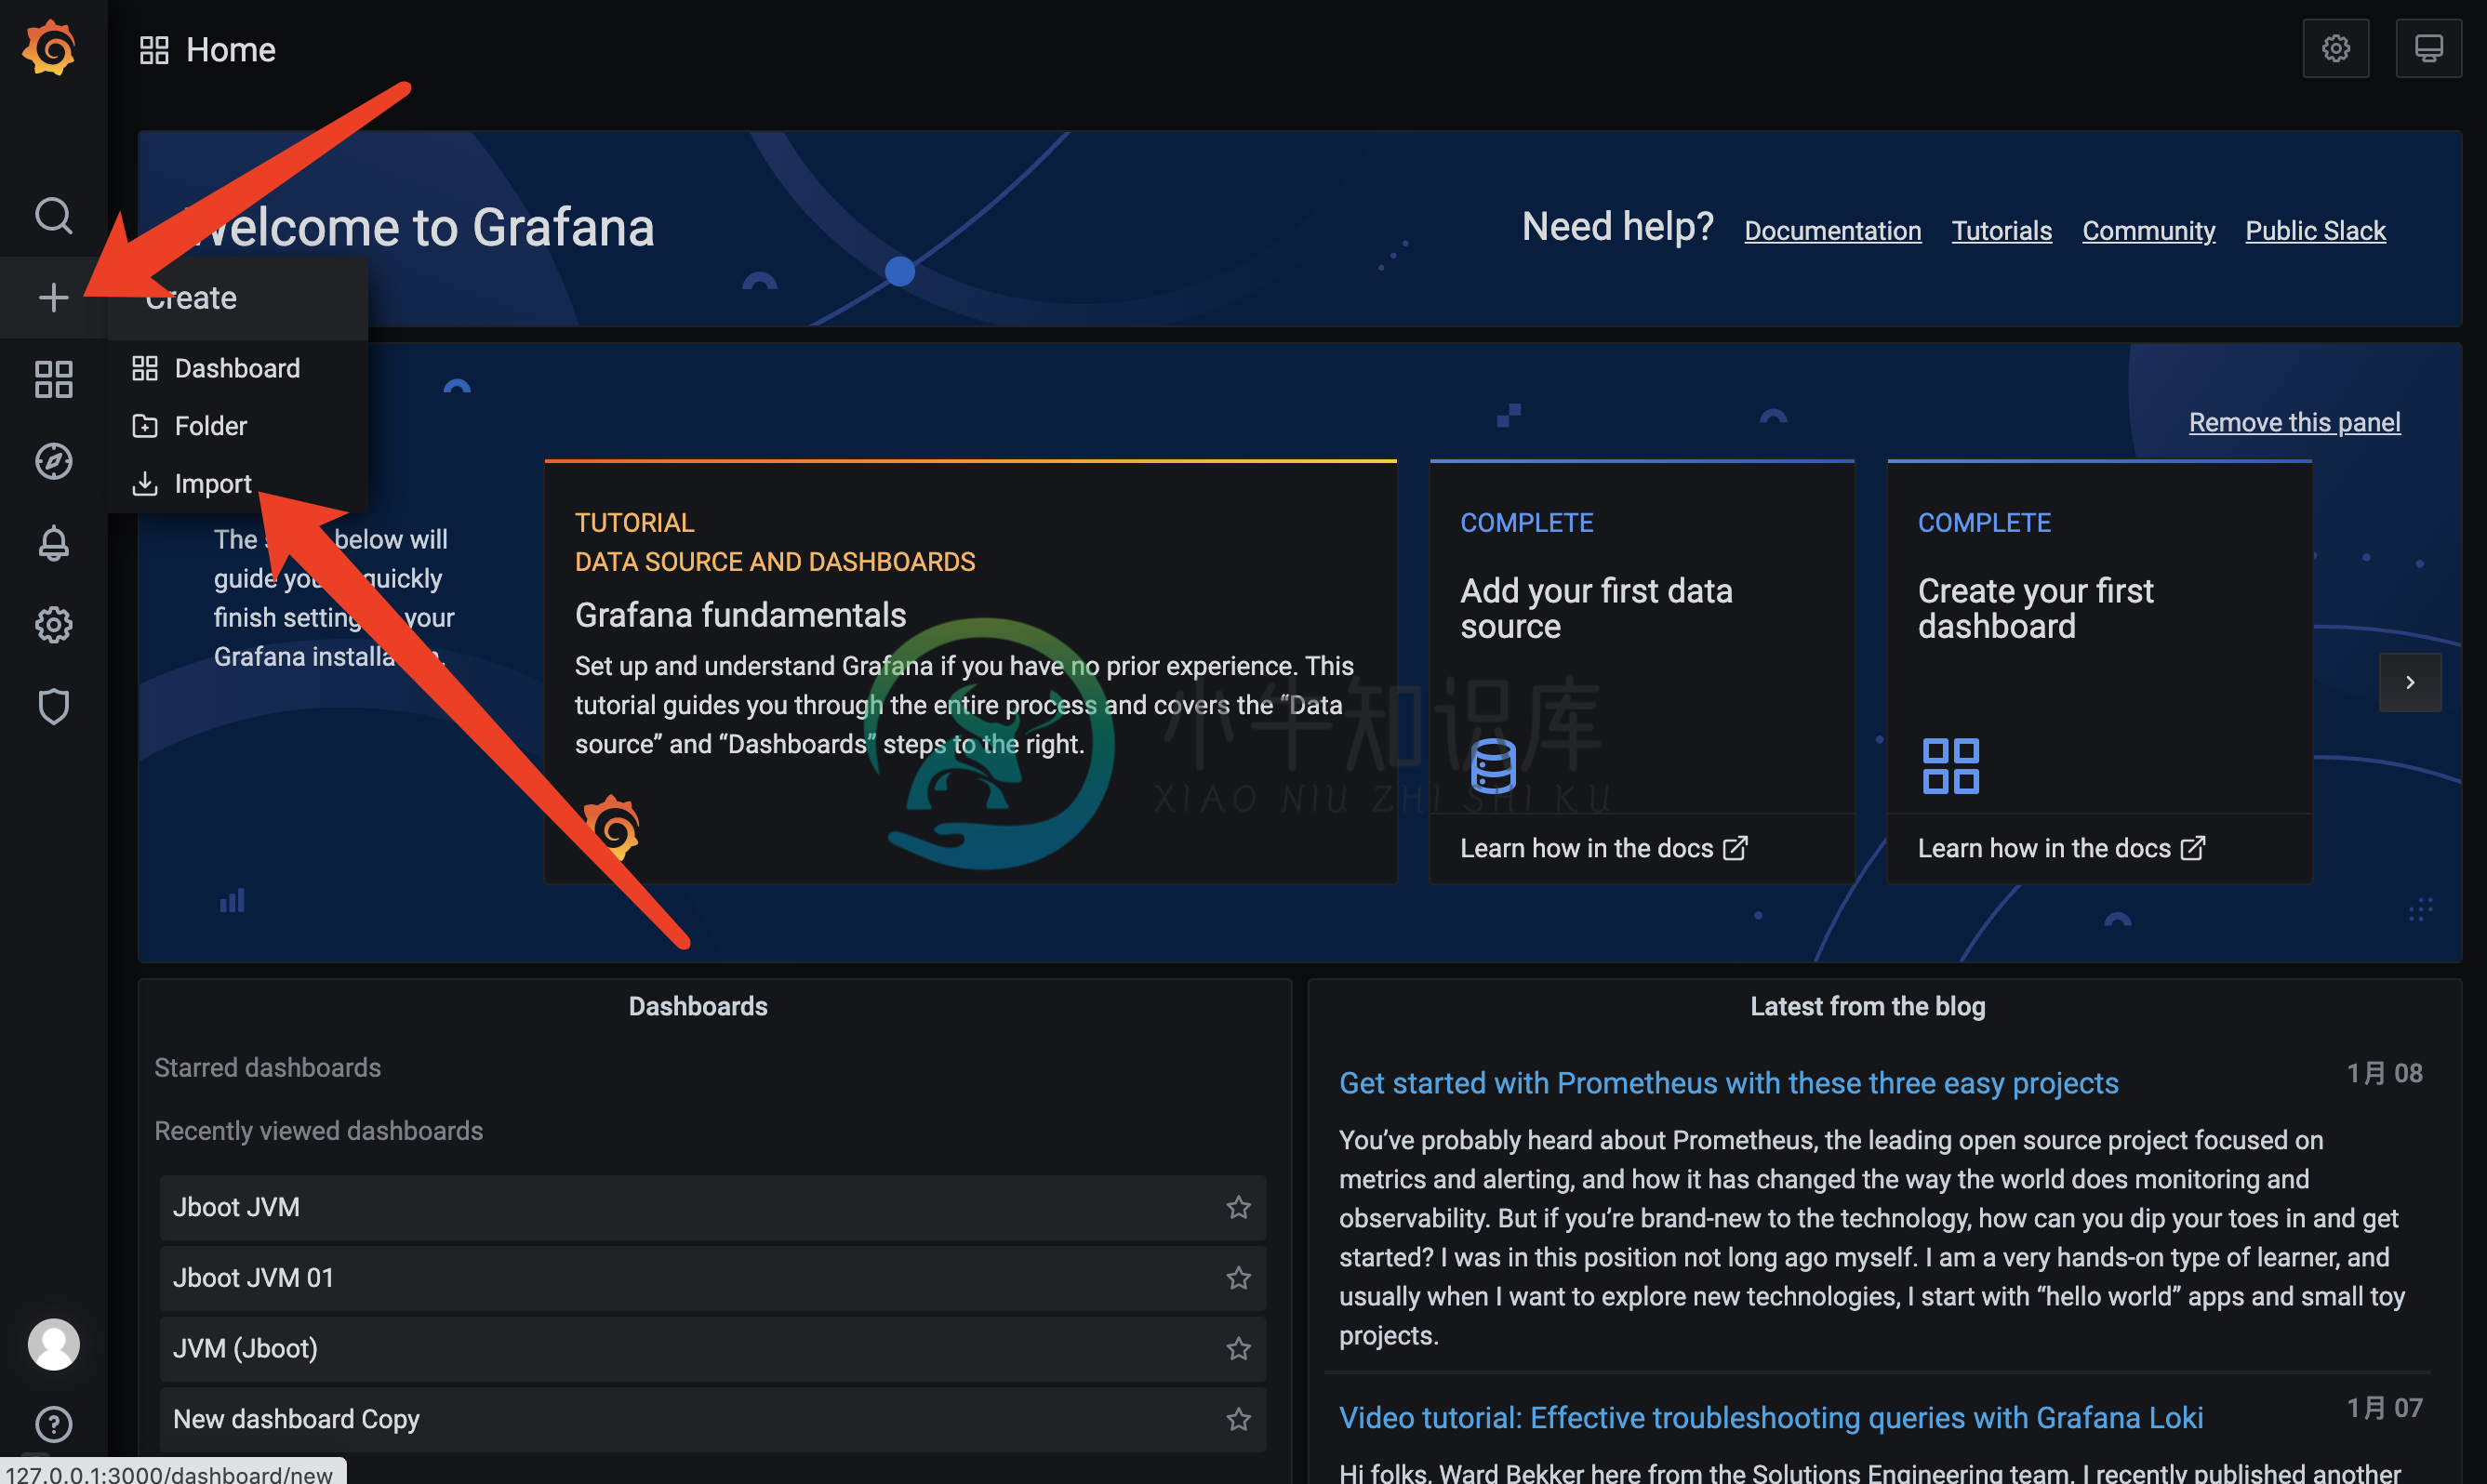Select Import from Create menu
Image resolution: width=2487 pixels, height=1484 pixels.
coord(212,483)
